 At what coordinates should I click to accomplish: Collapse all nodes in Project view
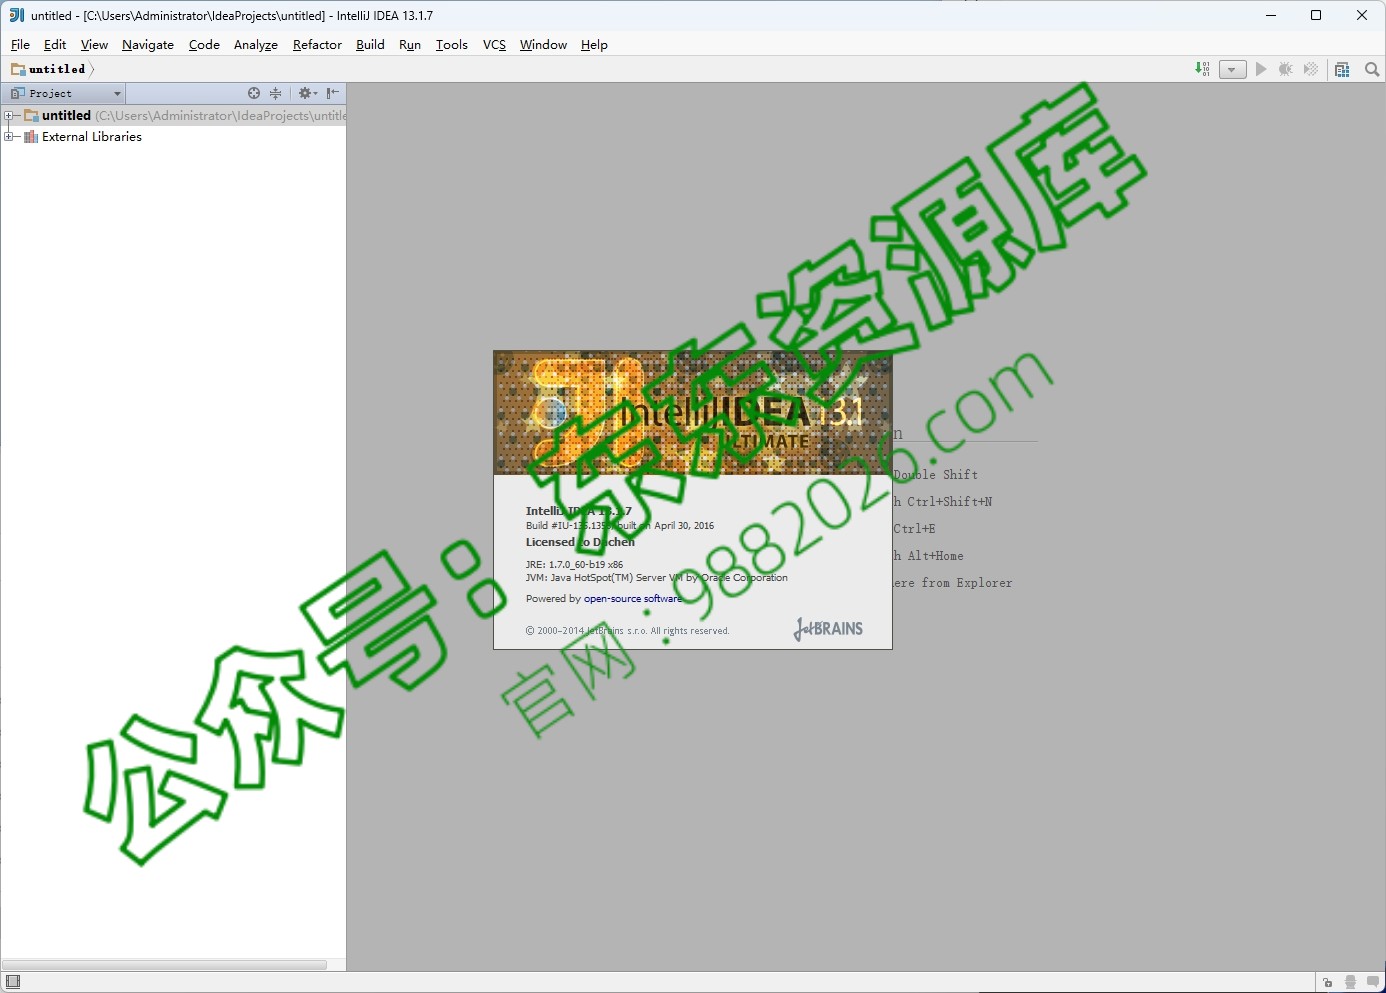point(275,93)
